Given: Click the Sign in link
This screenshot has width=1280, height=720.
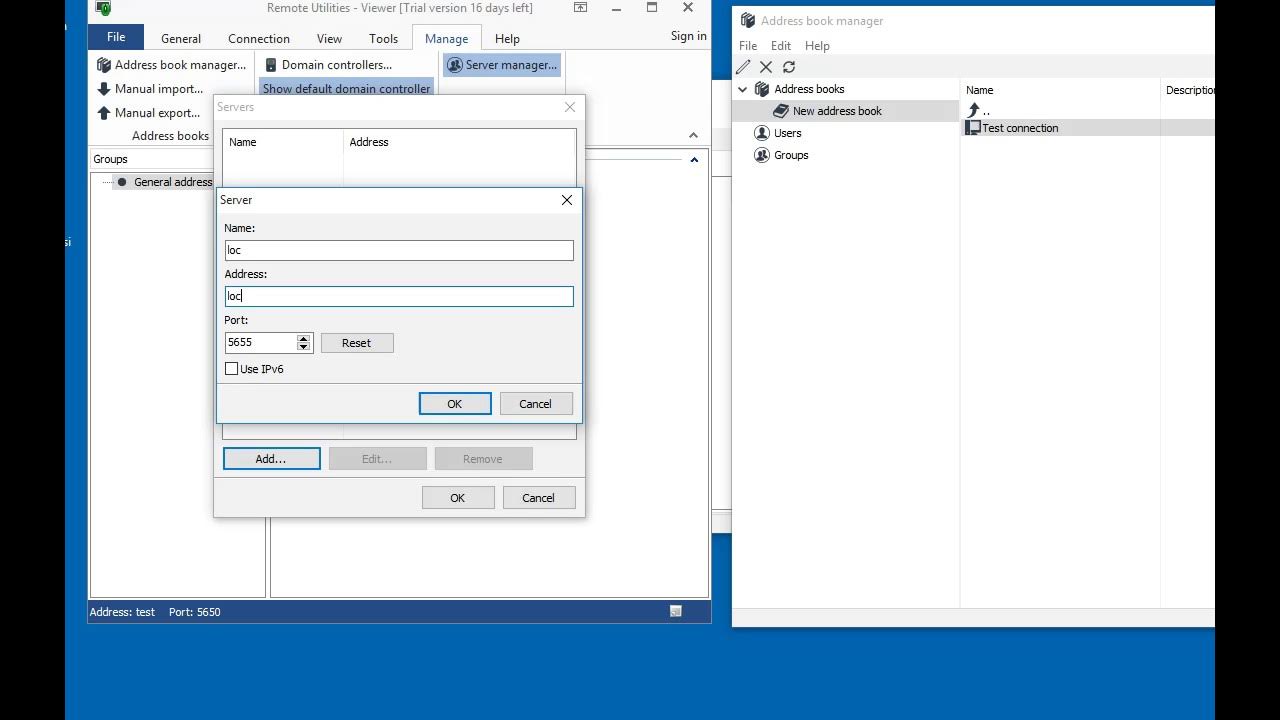Looking at the screenshot, I should [x=688, y=36].
